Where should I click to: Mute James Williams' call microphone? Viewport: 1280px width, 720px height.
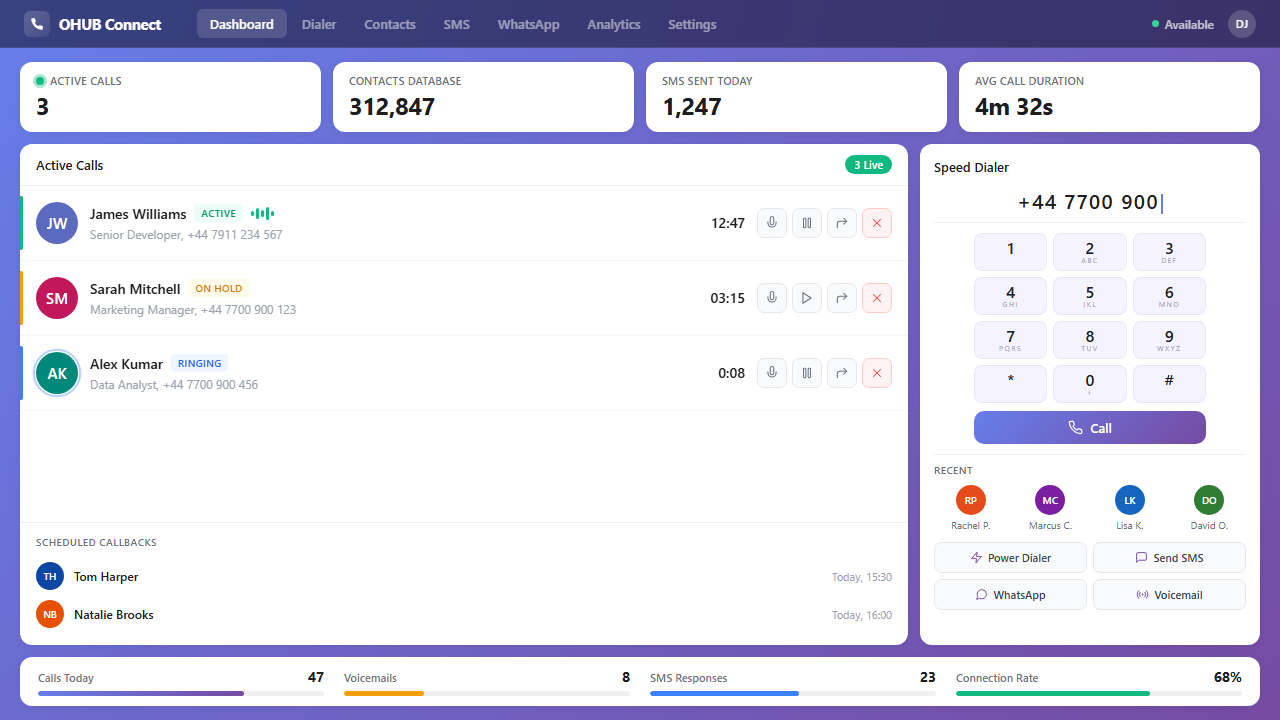pyautogui.click(x=772, y=223)
